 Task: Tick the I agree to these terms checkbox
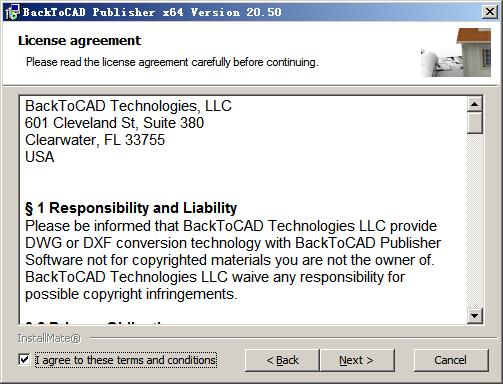[24, 360]
